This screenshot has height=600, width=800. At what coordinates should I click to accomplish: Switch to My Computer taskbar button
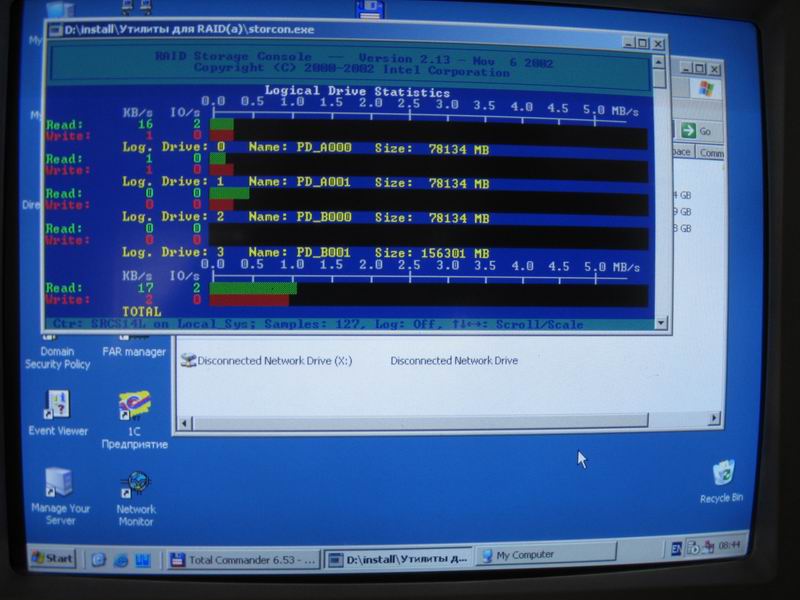pyautogui.click(x=546, y=555)
